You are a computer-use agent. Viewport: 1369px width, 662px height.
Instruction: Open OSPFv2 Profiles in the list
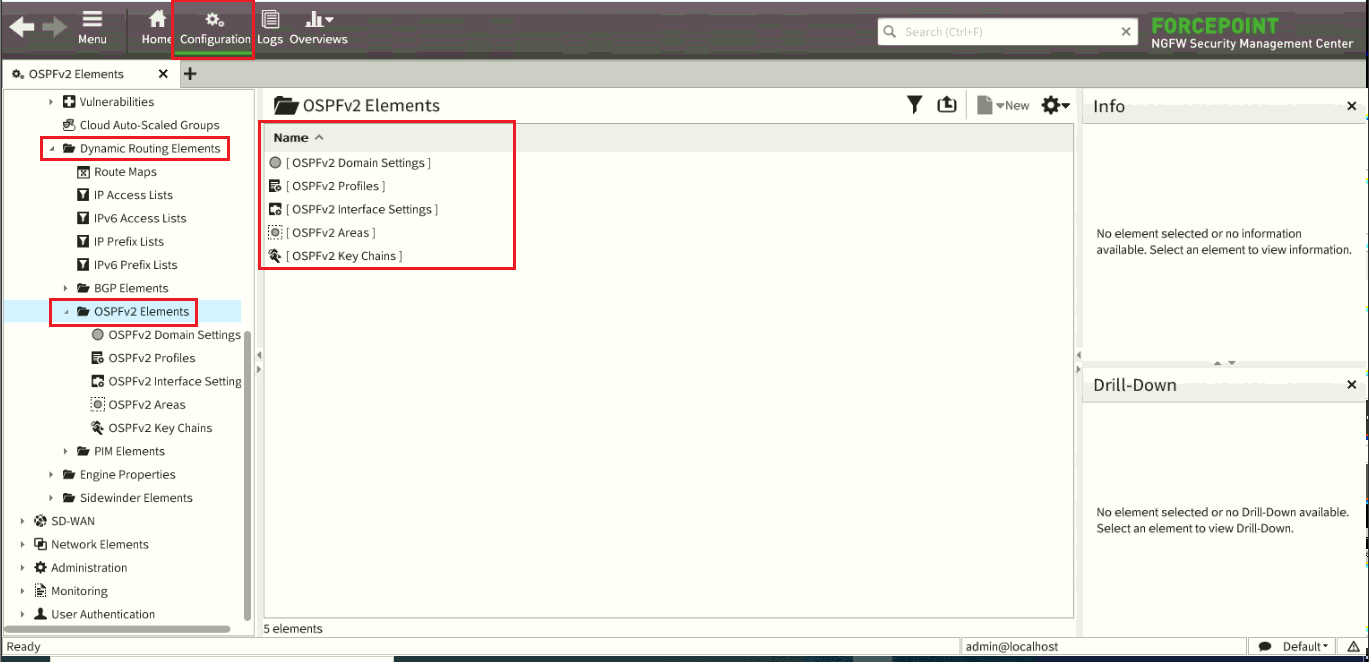coord(336,186)
